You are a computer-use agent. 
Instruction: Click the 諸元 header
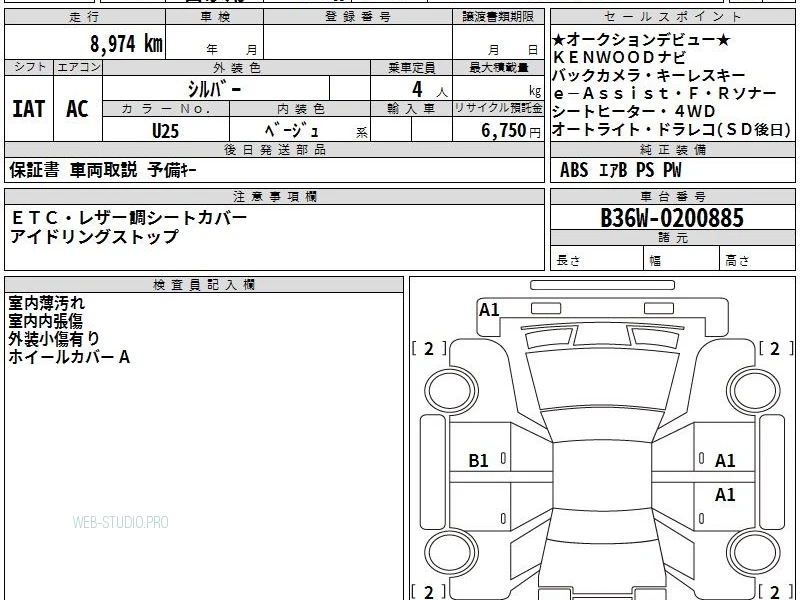(x=673, y=238)
